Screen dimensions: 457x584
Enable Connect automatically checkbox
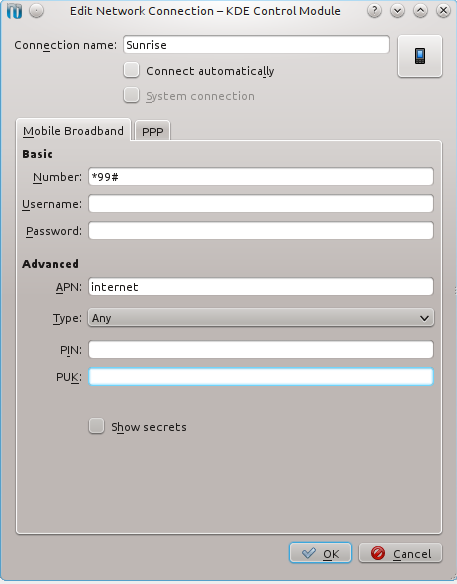131,70
